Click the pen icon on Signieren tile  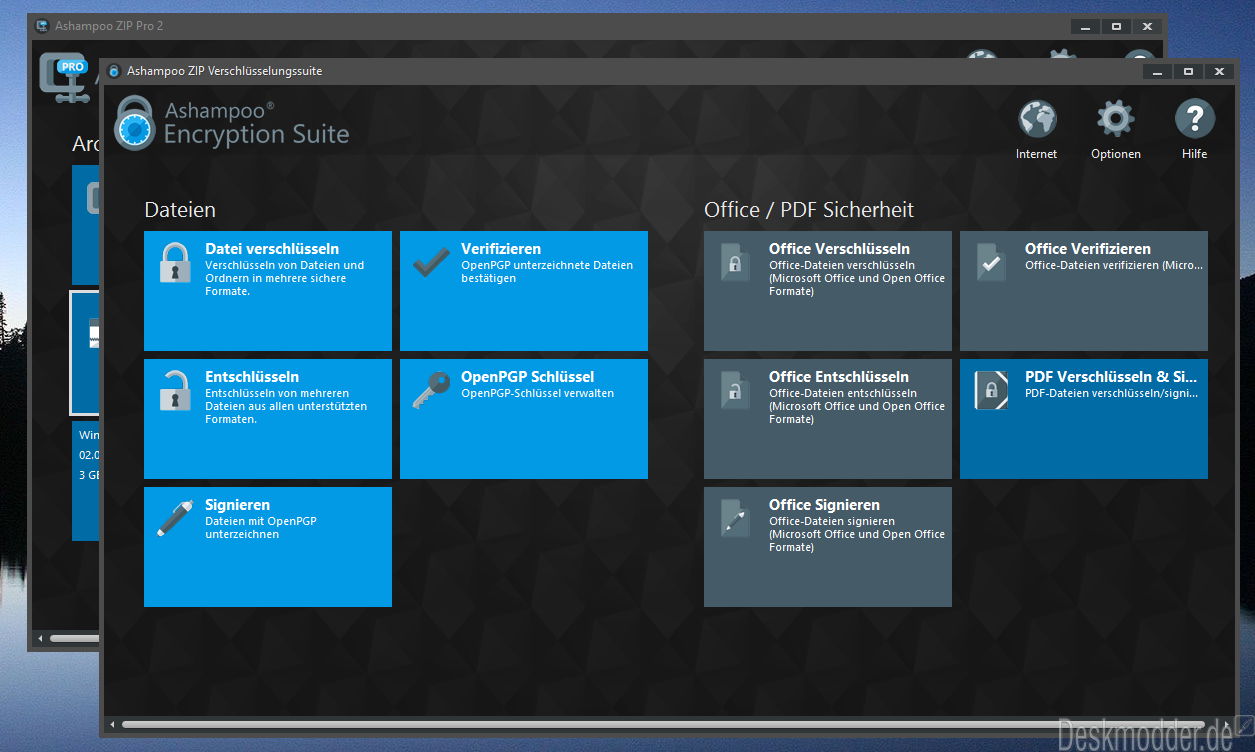(x=175, y=518)
